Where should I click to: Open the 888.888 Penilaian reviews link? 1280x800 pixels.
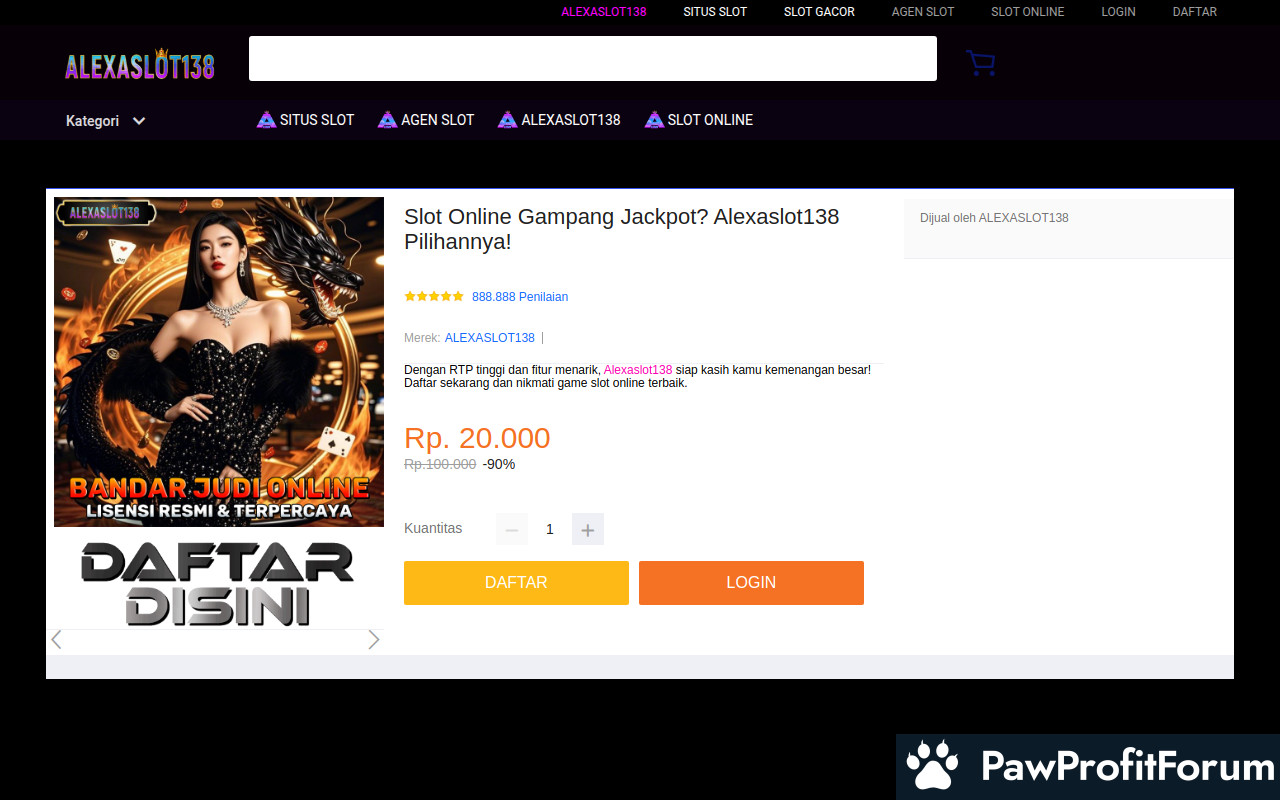coord(520,297)
